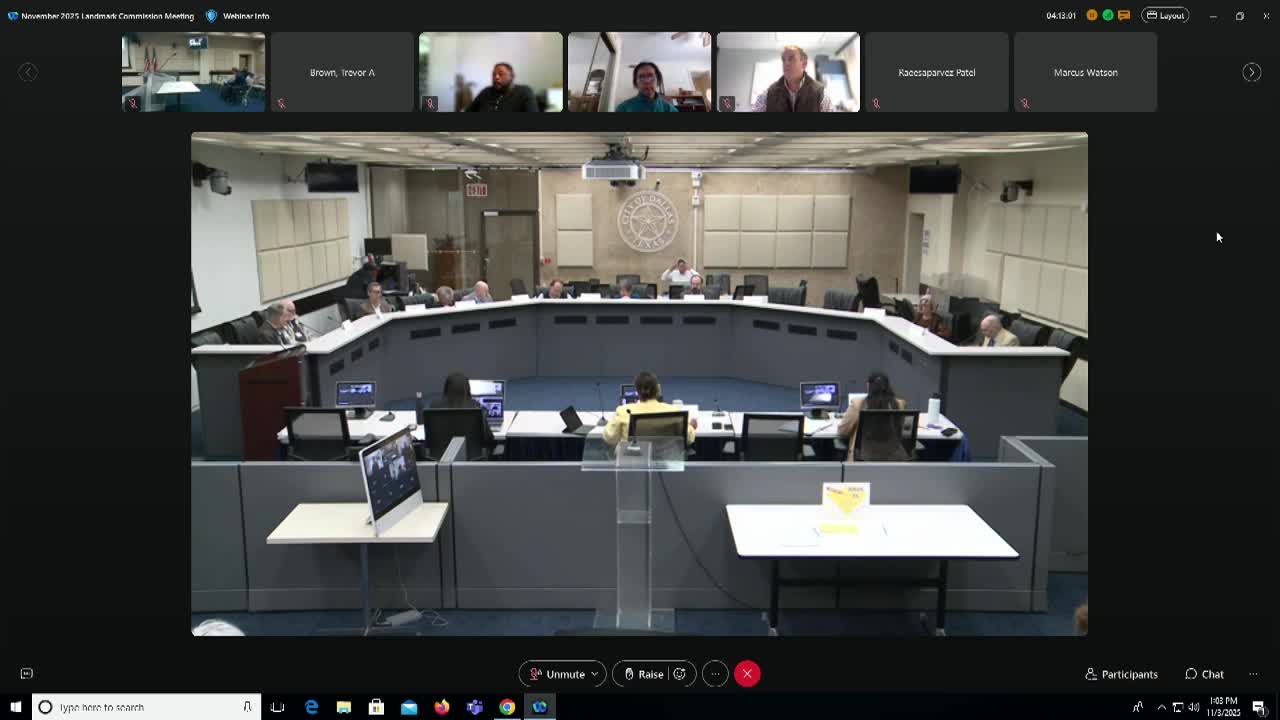This screenshot has height=720, width=1280.
Task: Launch Google Chrome from the taskbar
Action: point(508,707)
